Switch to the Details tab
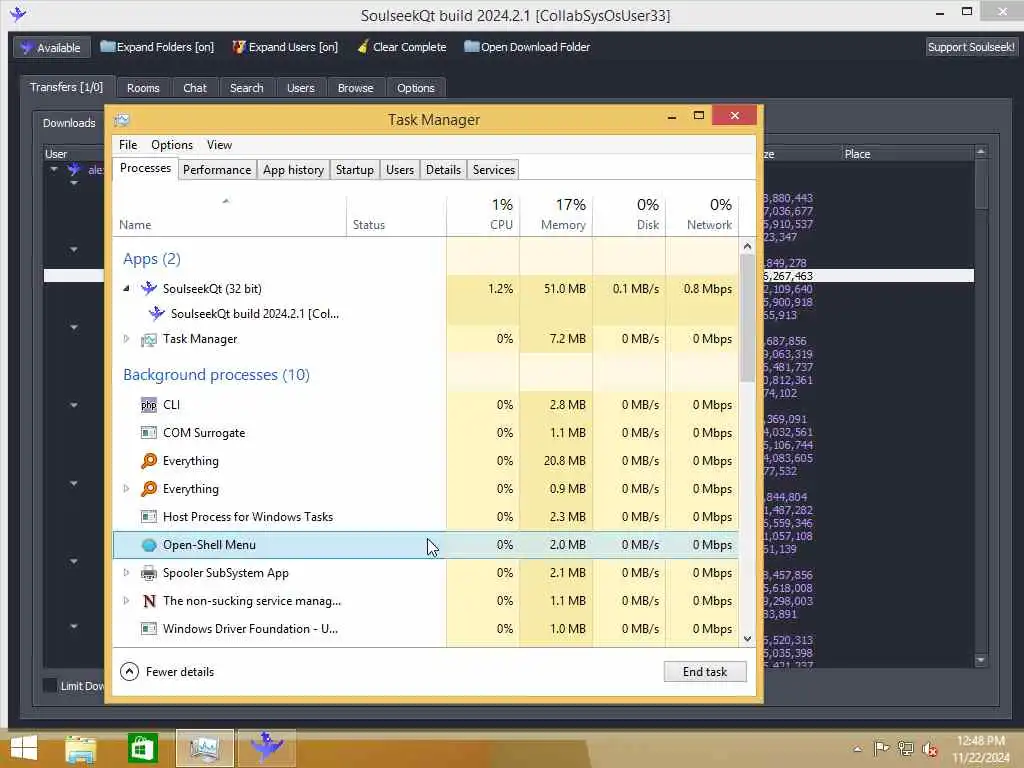This screenshot has width=1024, height=768. tap(443, 170)
